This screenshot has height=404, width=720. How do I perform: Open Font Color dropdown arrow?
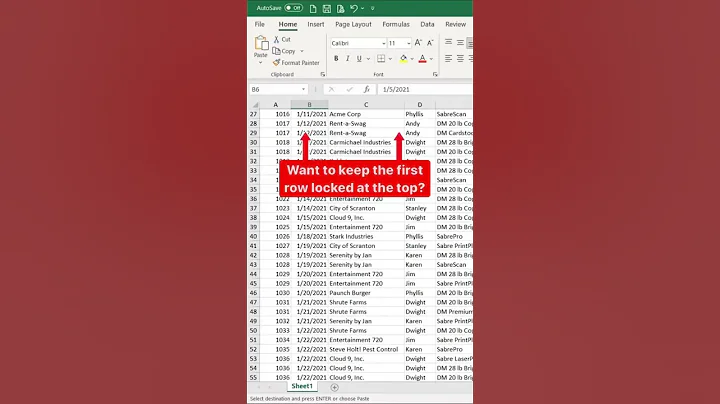pyautogui.click(x=431, y=59)
